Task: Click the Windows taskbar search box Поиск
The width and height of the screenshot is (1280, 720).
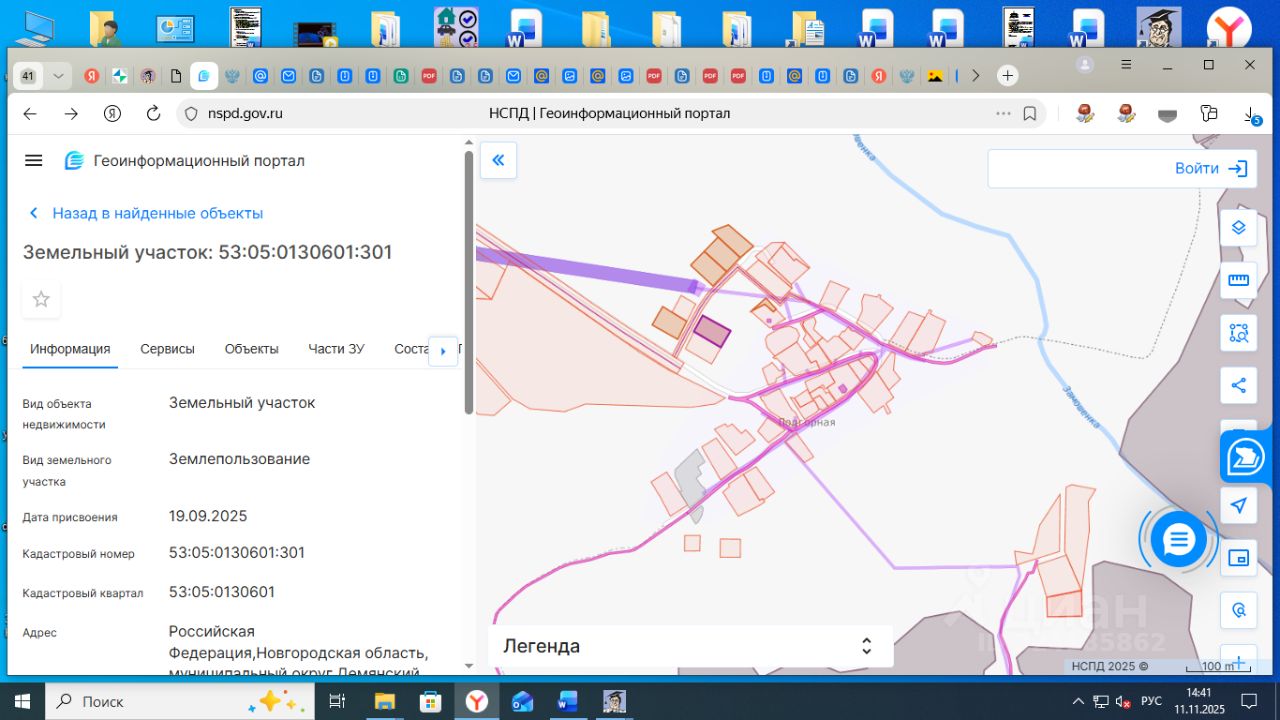Action: [x=180, y=701]
